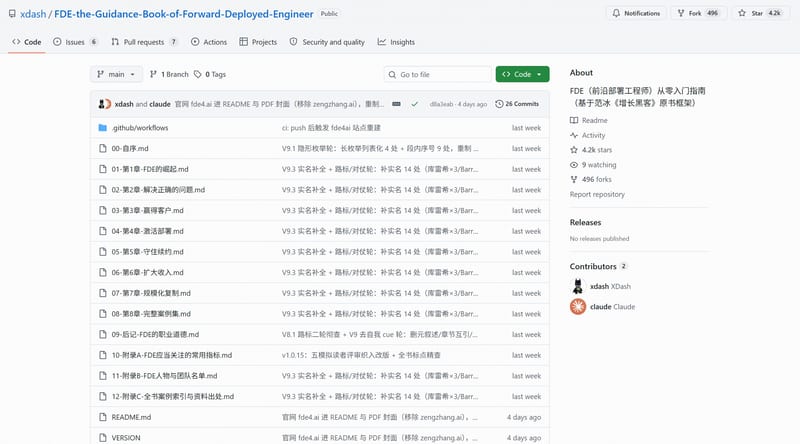The width and height of the screenshot is (800, 444).
Task: Open the file 12-附录C-全书案例索引与资料出处.md
Action: coord(173,396)
